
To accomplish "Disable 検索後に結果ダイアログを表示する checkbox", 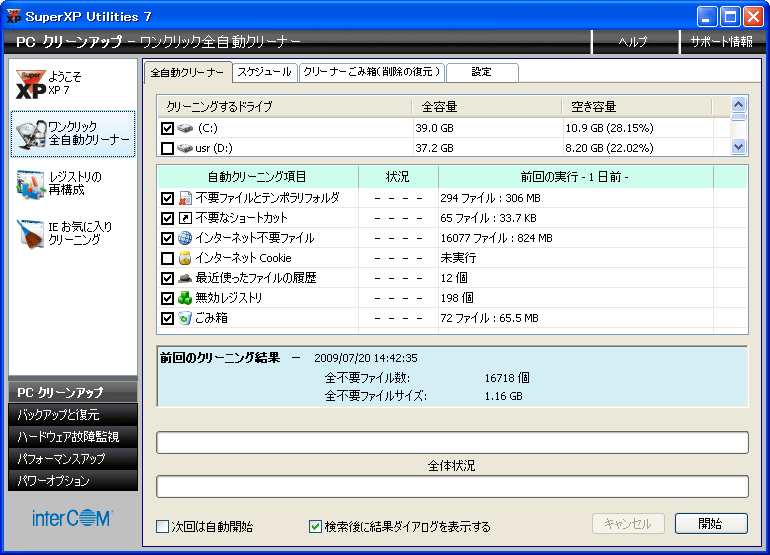I will tap(315, 527).
